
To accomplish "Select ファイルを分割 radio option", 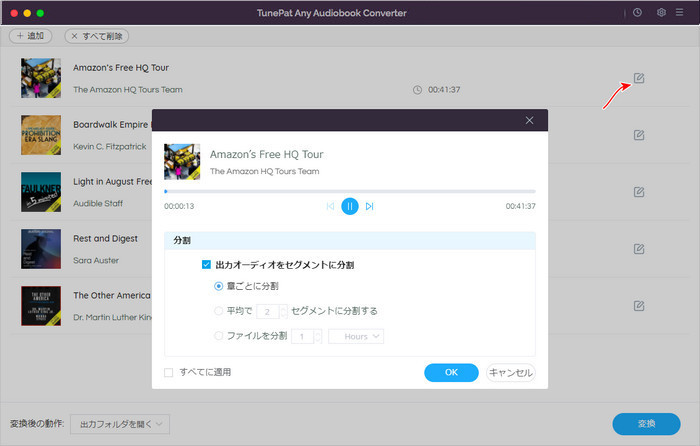I will pyautogui.click(x=218, y=336).
